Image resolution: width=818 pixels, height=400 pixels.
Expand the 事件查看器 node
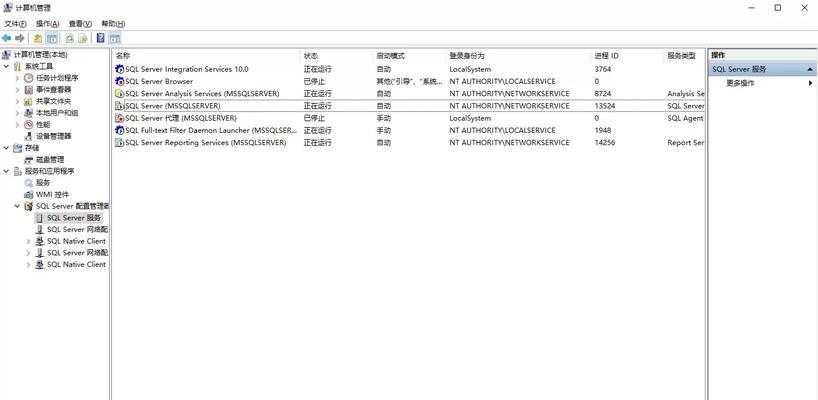click(x=17, y=90)
